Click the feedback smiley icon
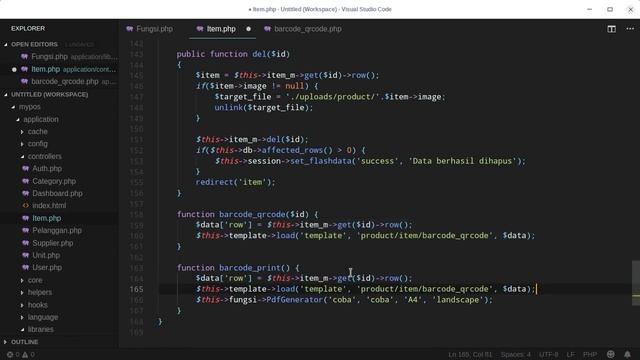 (611, 354)
